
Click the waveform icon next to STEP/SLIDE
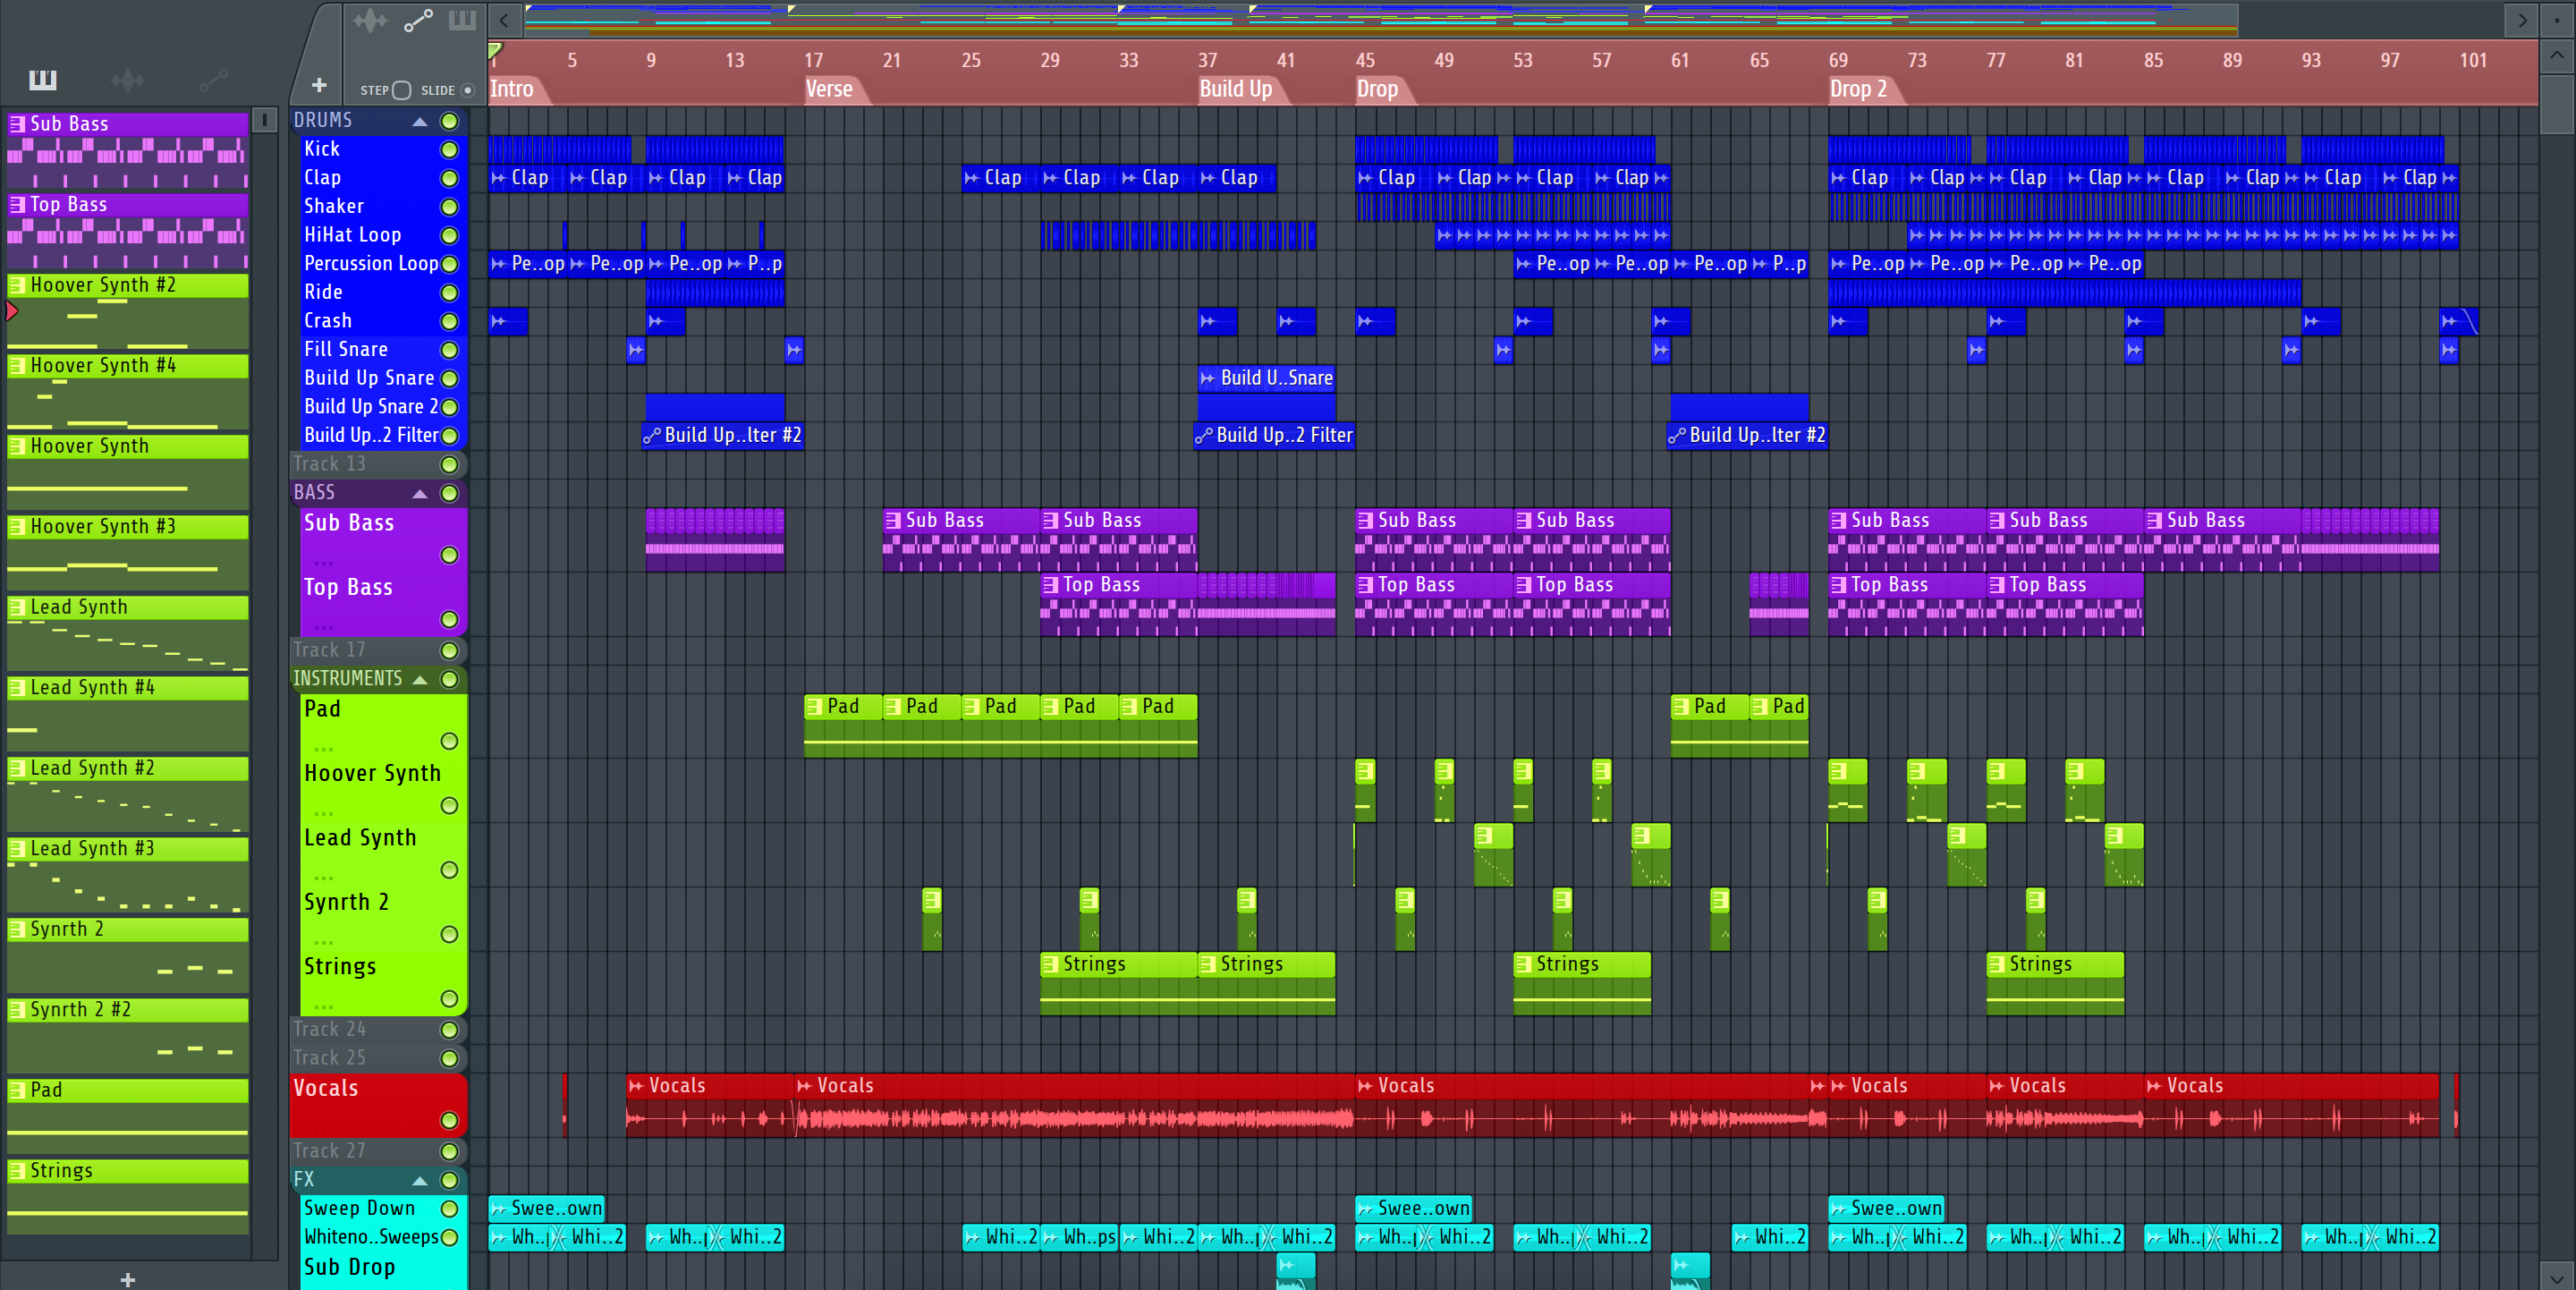point(369,20)
